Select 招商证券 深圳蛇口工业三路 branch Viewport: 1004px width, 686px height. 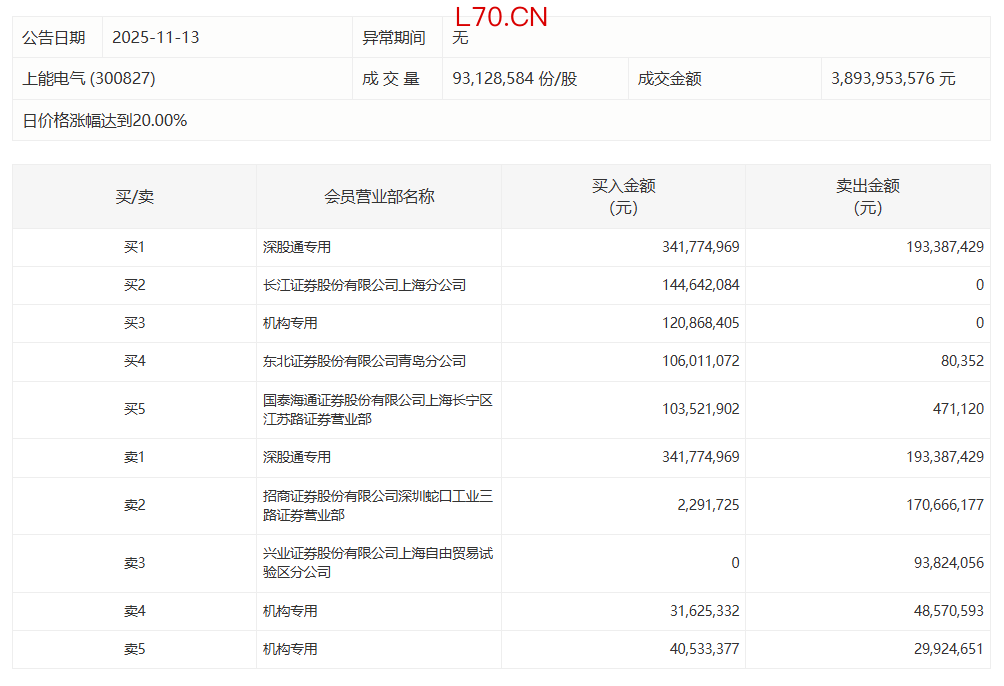tap(377, 505)
